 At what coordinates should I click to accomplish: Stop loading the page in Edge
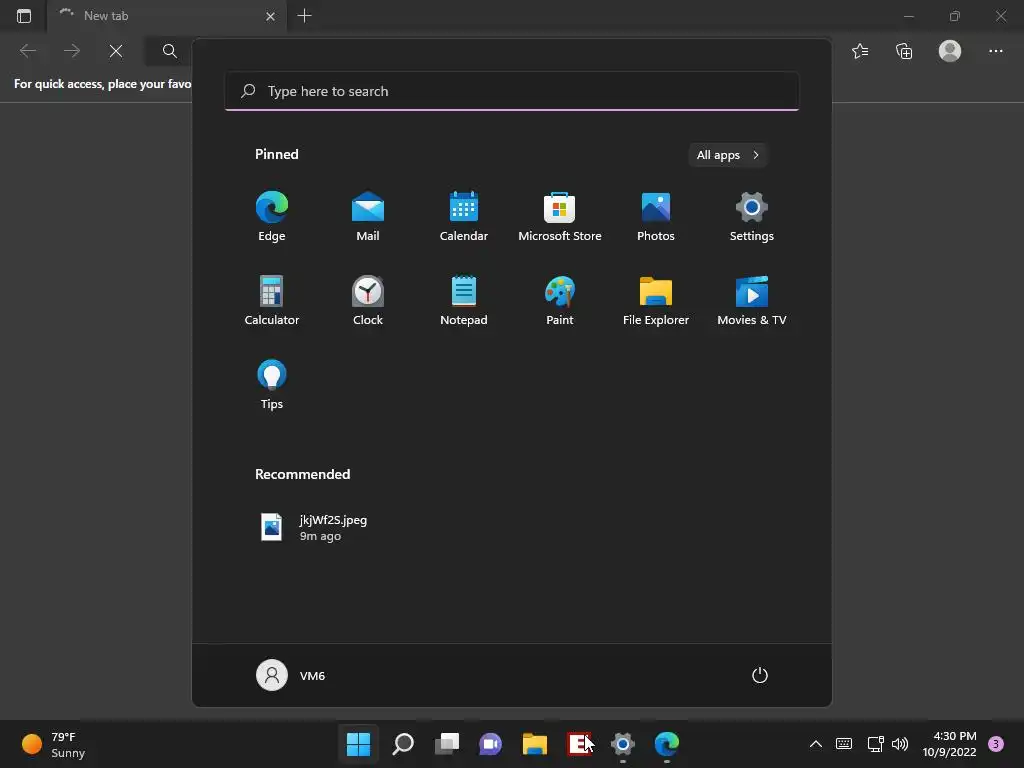[x=116, y=51]
